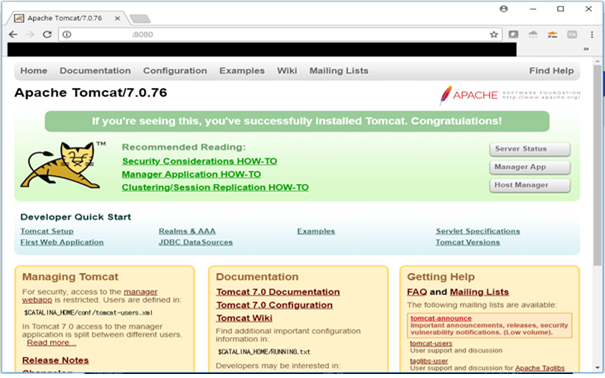Image resolution: width=605 pixels, height=378 pixels.
Task: Open Tomcat 7.0 Configuration link
Action: point(274,305)
